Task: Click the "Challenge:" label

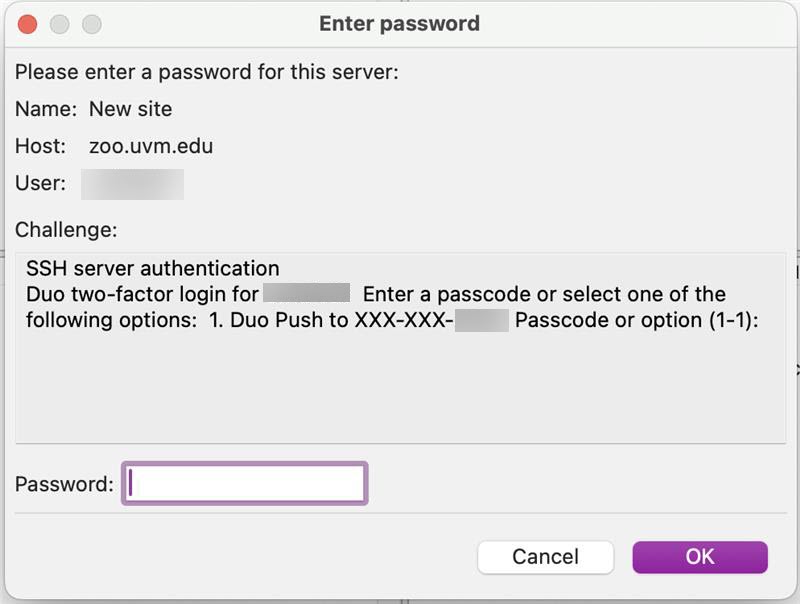Action: click(66, 230)
